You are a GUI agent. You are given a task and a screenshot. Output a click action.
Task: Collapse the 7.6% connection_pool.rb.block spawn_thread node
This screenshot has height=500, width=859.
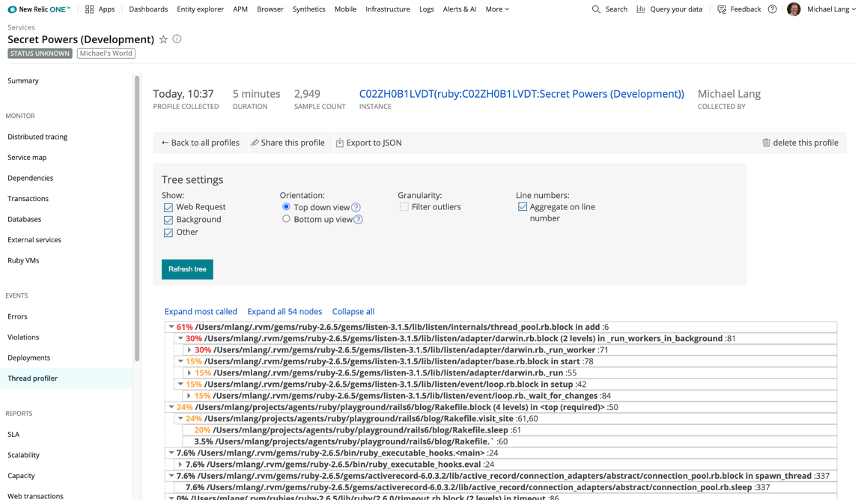pyautogui.click(x=171, y=476)
